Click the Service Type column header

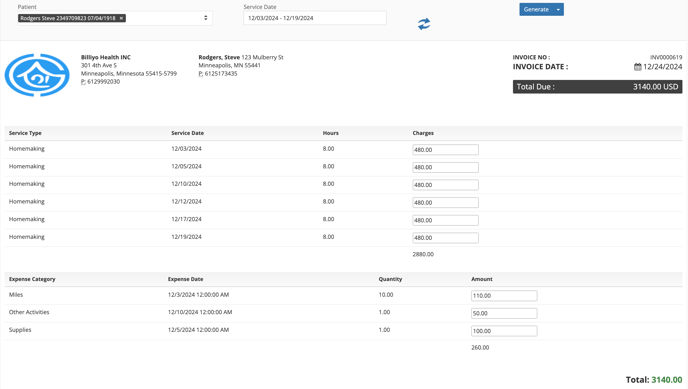pyautogui.click(x=25, y=133)
